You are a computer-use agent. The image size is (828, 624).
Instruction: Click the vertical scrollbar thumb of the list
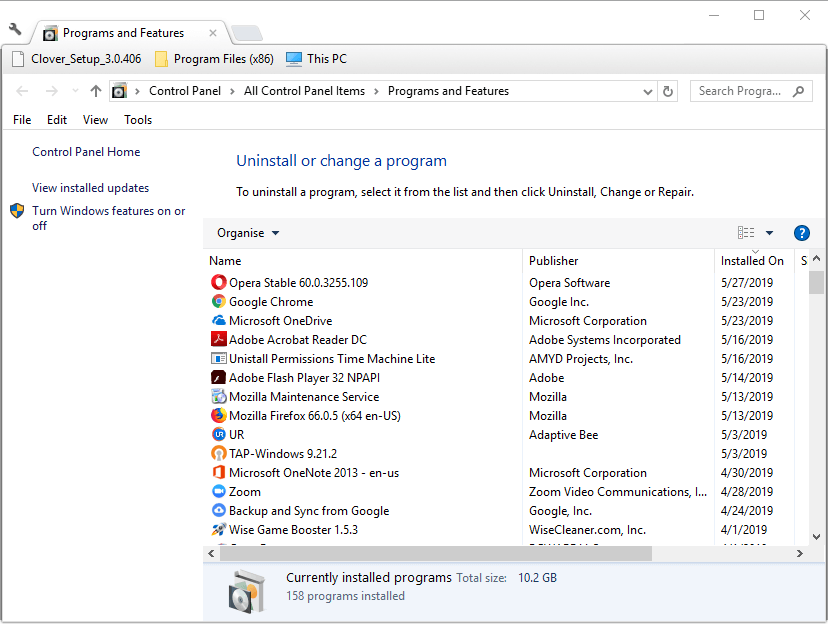[x=816, y=282]
